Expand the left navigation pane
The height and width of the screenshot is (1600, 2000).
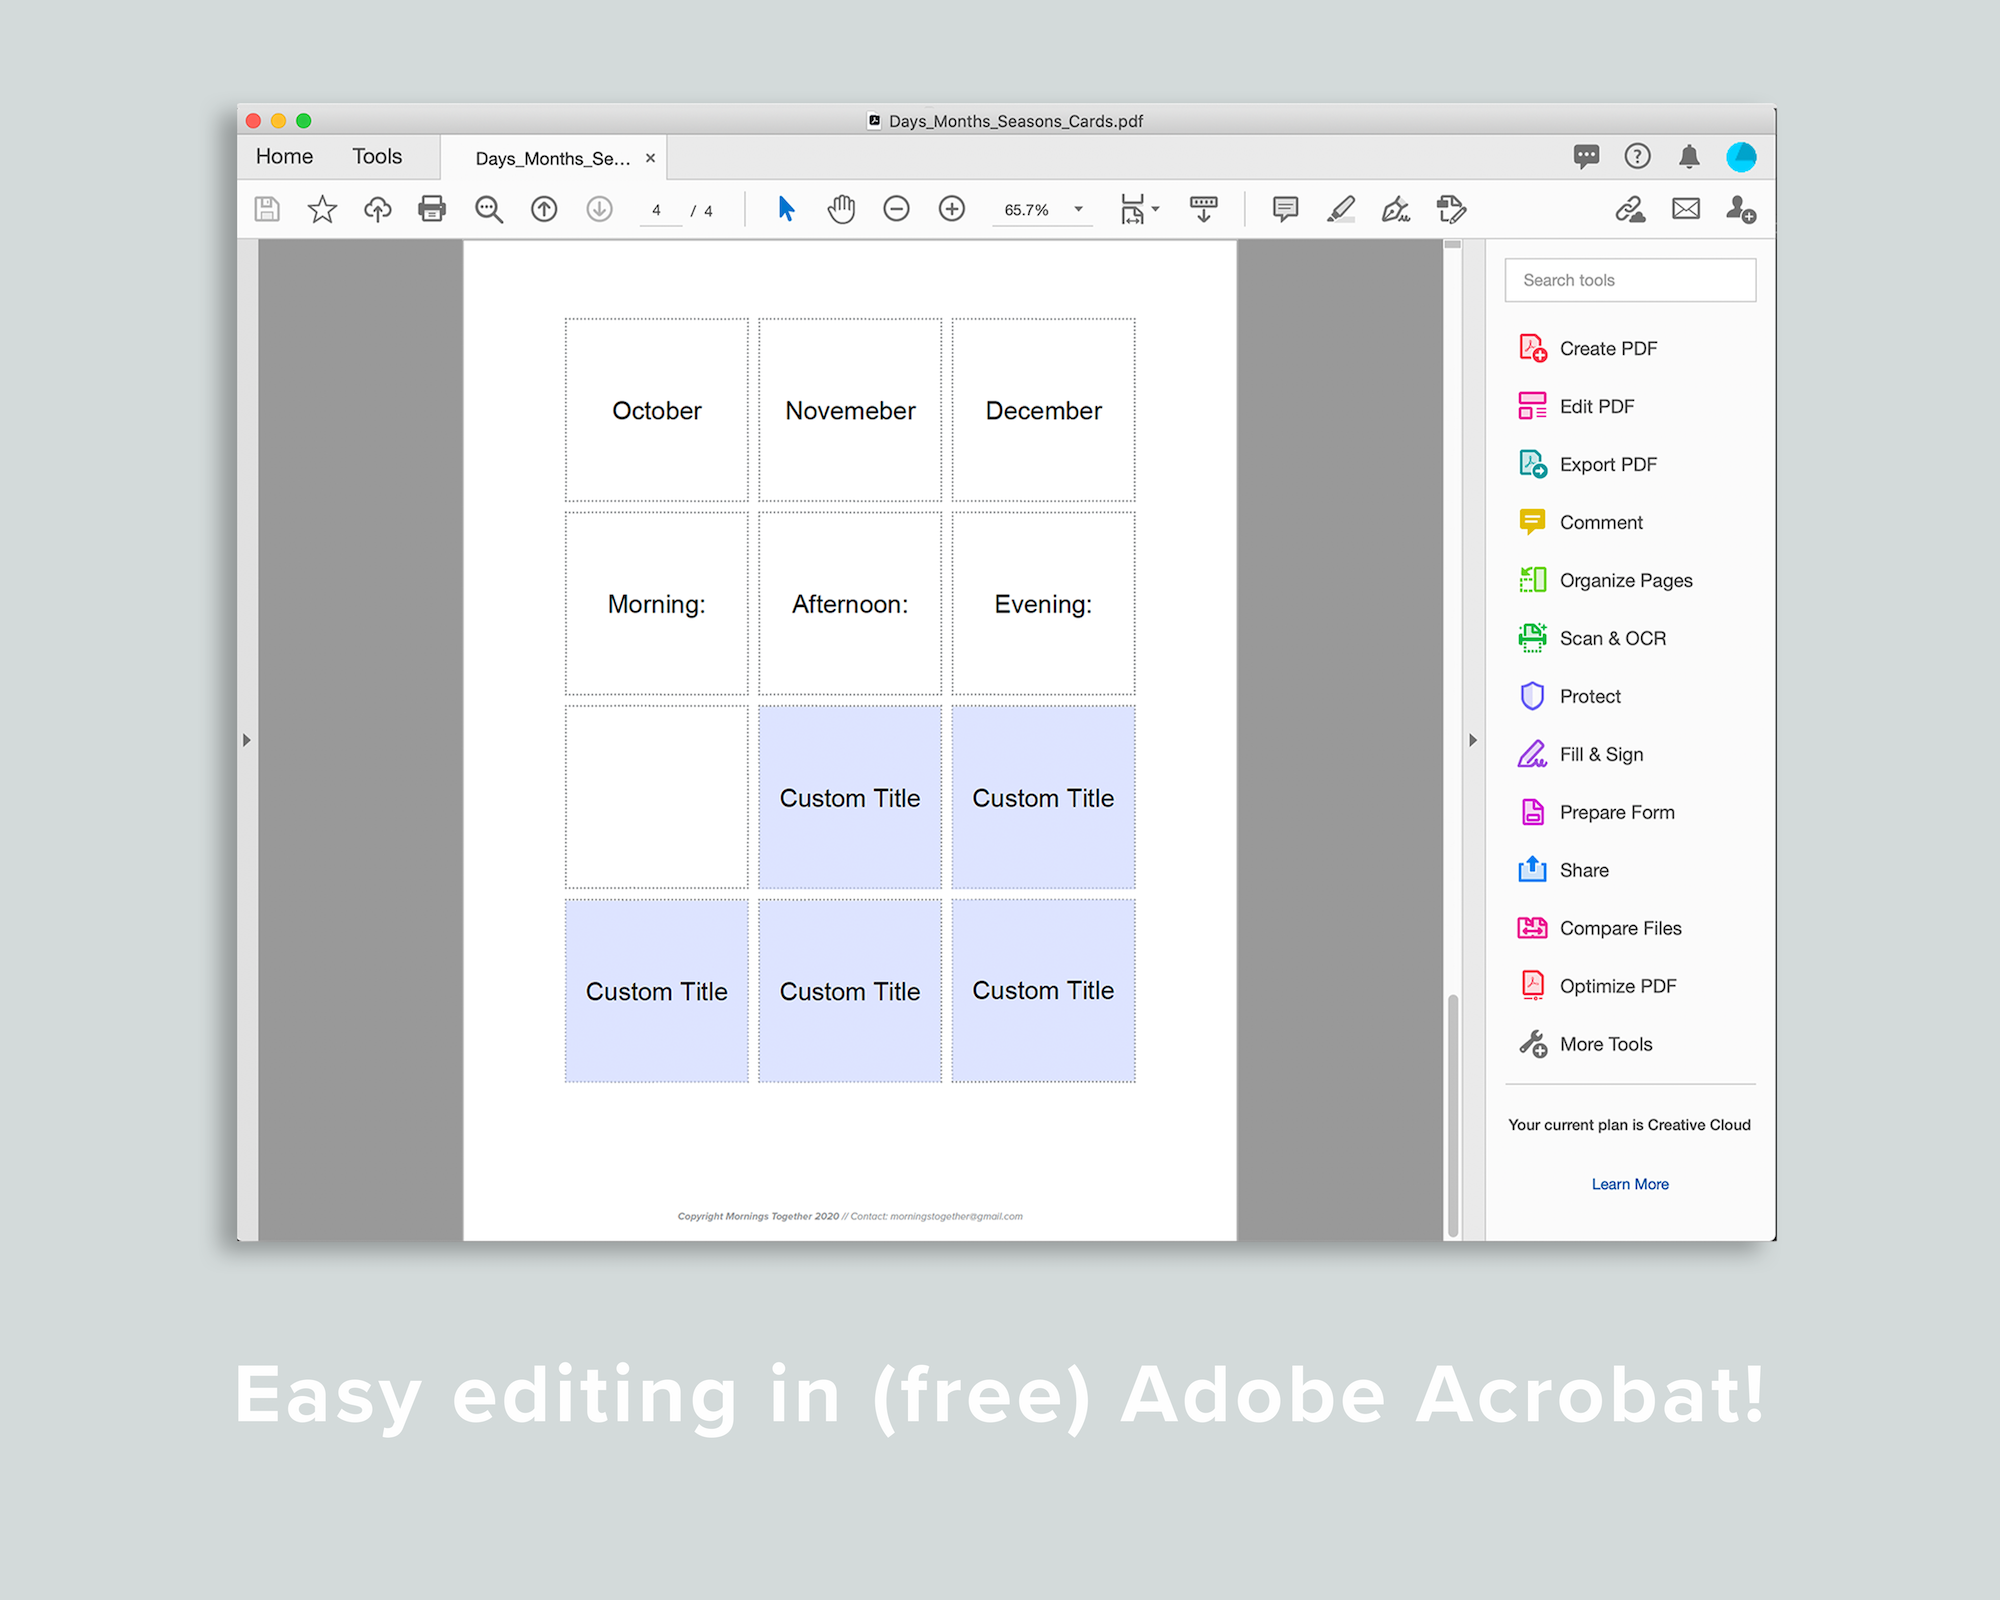pyautogui.click(x=247, y=740)
